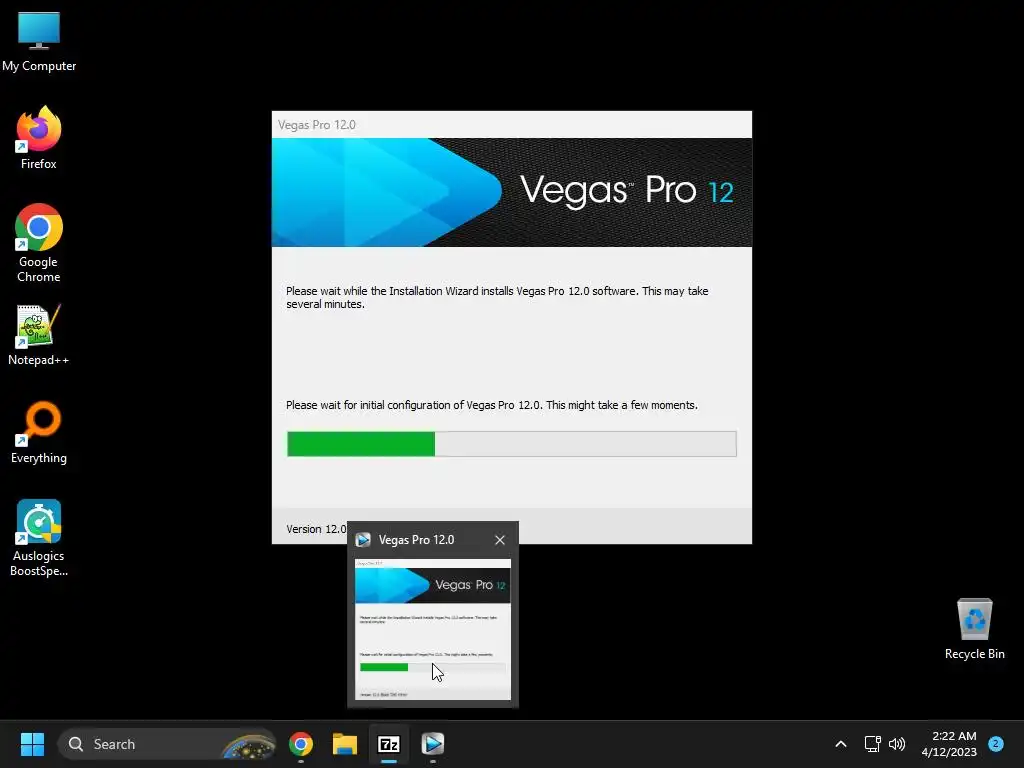Viewport: 1024px width, 768px height.
Task: Select the Google Chrome desktop shortcut
Action: click(x=39, y=243)
